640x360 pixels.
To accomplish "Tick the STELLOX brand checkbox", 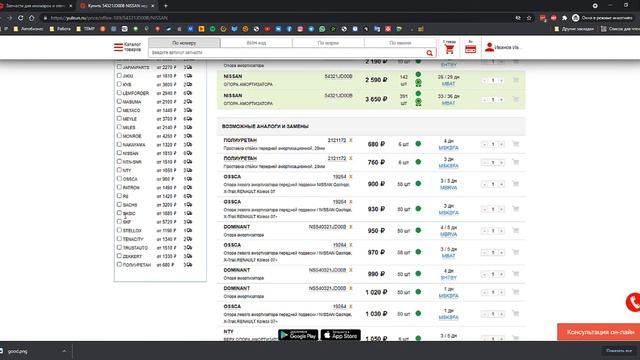I will coord(119,230).
